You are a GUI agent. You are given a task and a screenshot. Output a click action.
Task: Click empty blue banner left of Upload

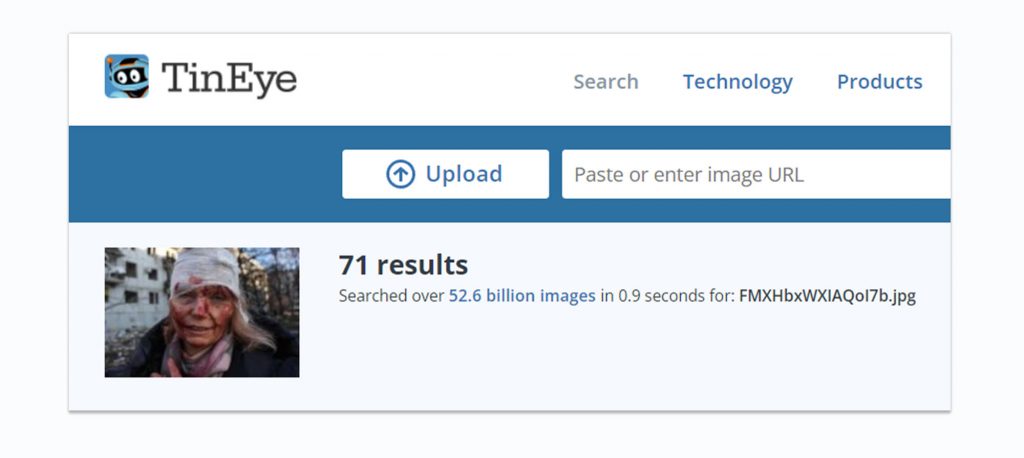point(200,174)
